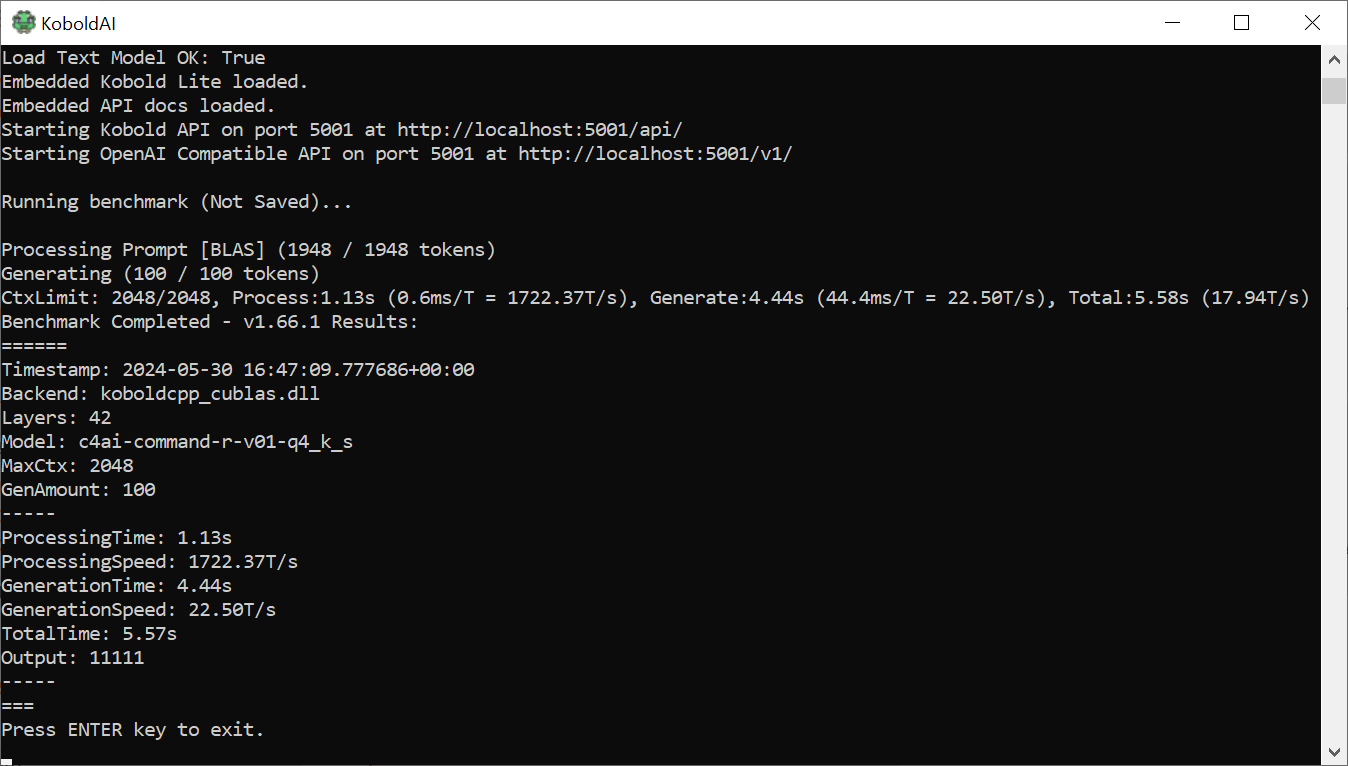The height and width of the screenshot is (766, 1348).
Task: Click the 'Output: 11111' line
Action: pyautogui.click(x=73, y=658)
